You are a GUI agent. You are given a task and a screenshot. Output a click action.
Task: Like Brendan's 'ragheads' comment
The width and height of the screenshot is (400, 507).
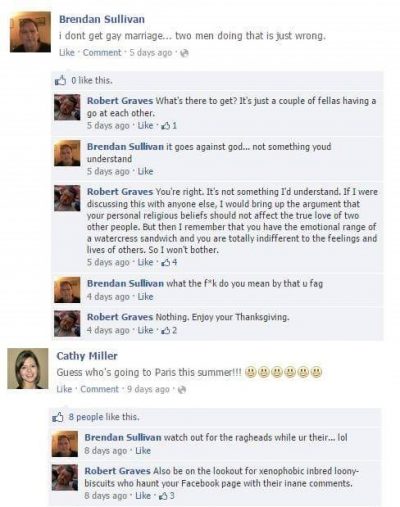click(x=143, y=451)
